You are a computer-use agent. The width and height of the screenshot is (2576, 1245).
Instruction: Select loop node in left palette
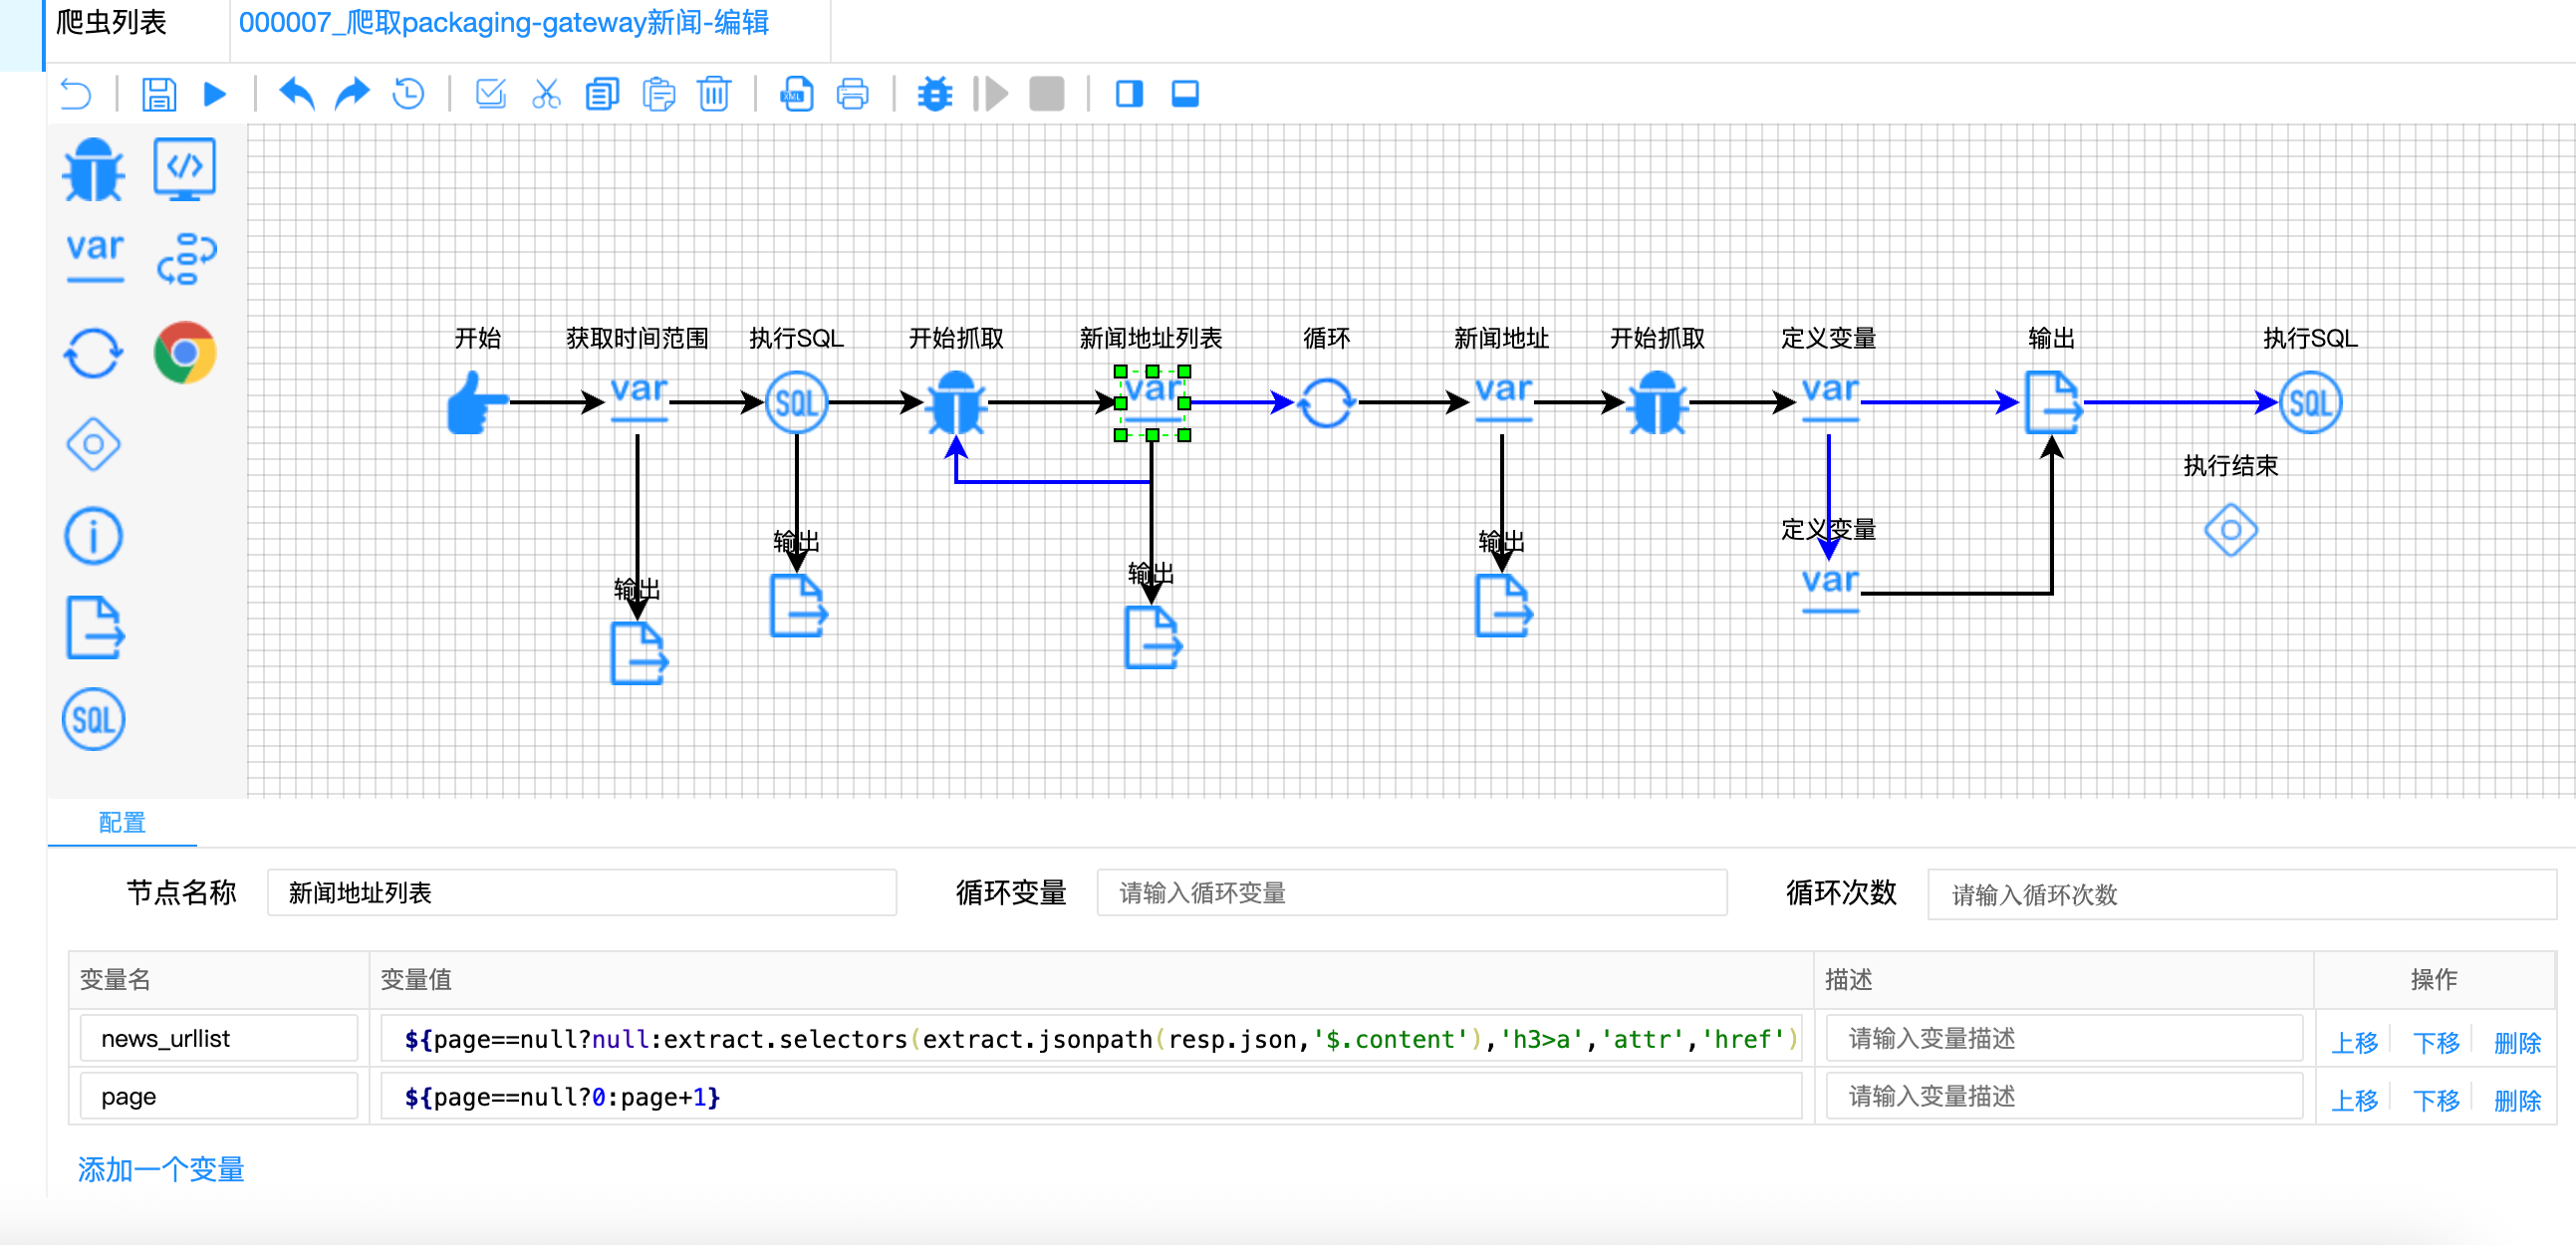pos(93,353)
